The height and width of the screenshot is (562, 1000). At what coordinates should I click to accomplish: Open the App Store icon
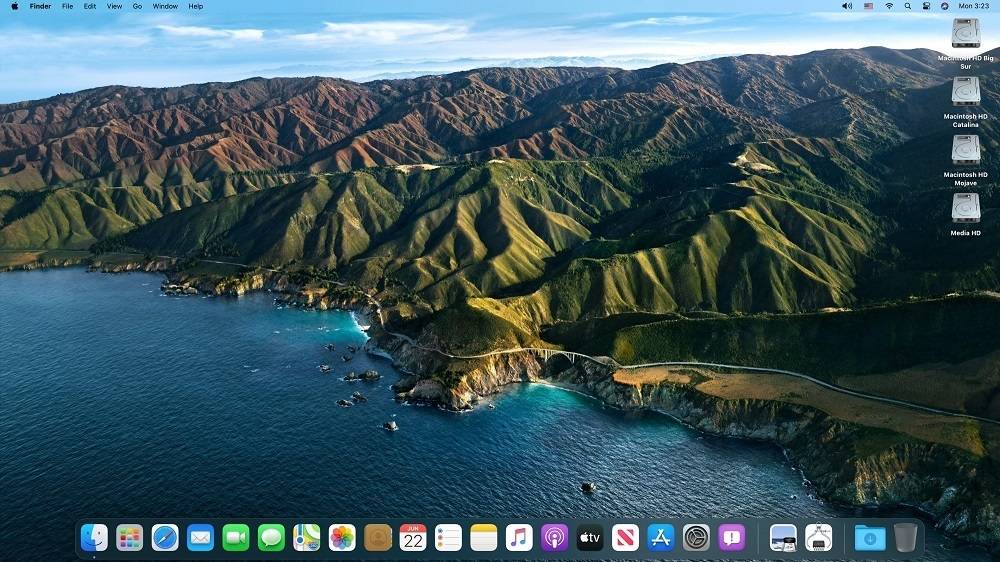point(661,537)
